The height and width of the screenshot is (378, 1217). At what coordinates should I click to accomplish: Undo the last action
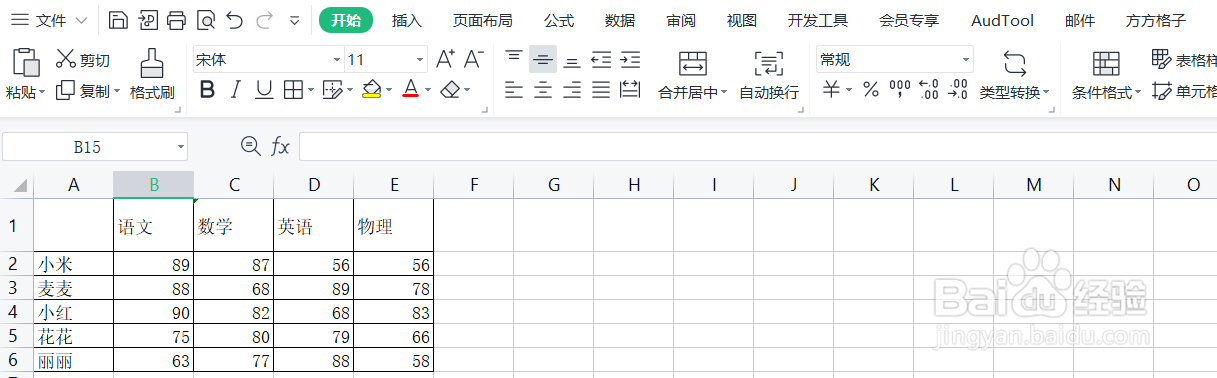pos(234,20)
